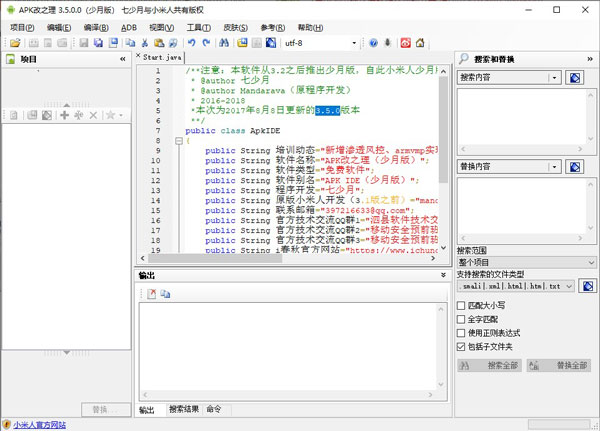Screen dimensions: 600x431
Task: Open the utf-8 encoding dropdown
Action: pos(354,43)
